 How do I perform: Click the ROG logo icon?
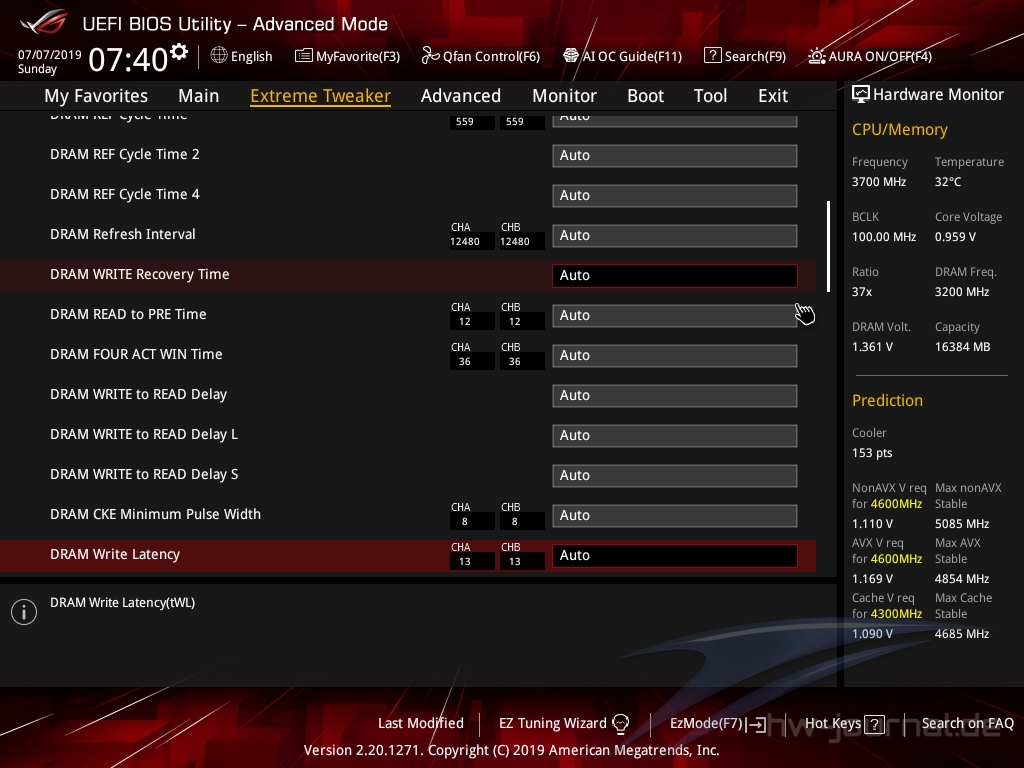coord(44,22)
